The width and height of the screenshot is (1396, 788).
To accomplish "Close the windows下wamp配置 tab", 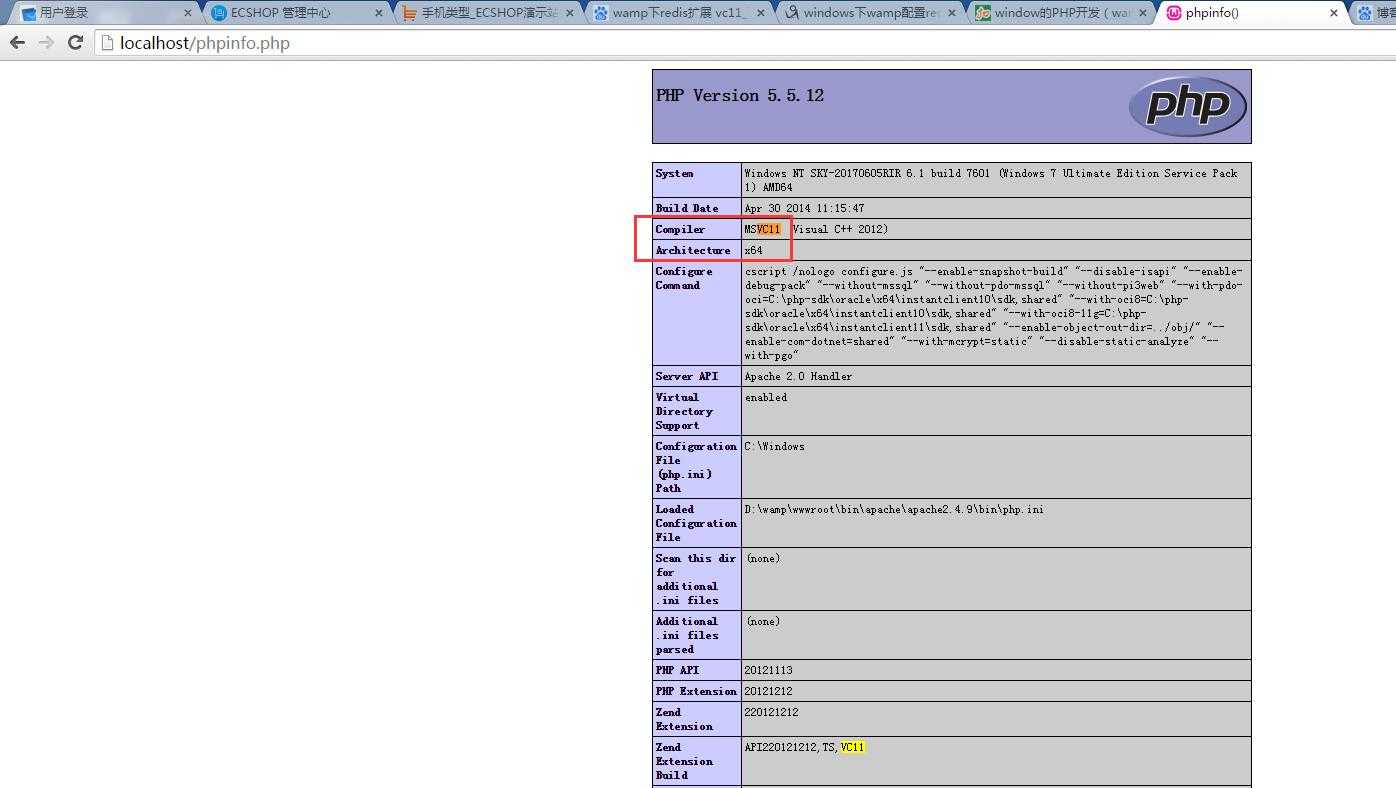I will tap(950, 13).
